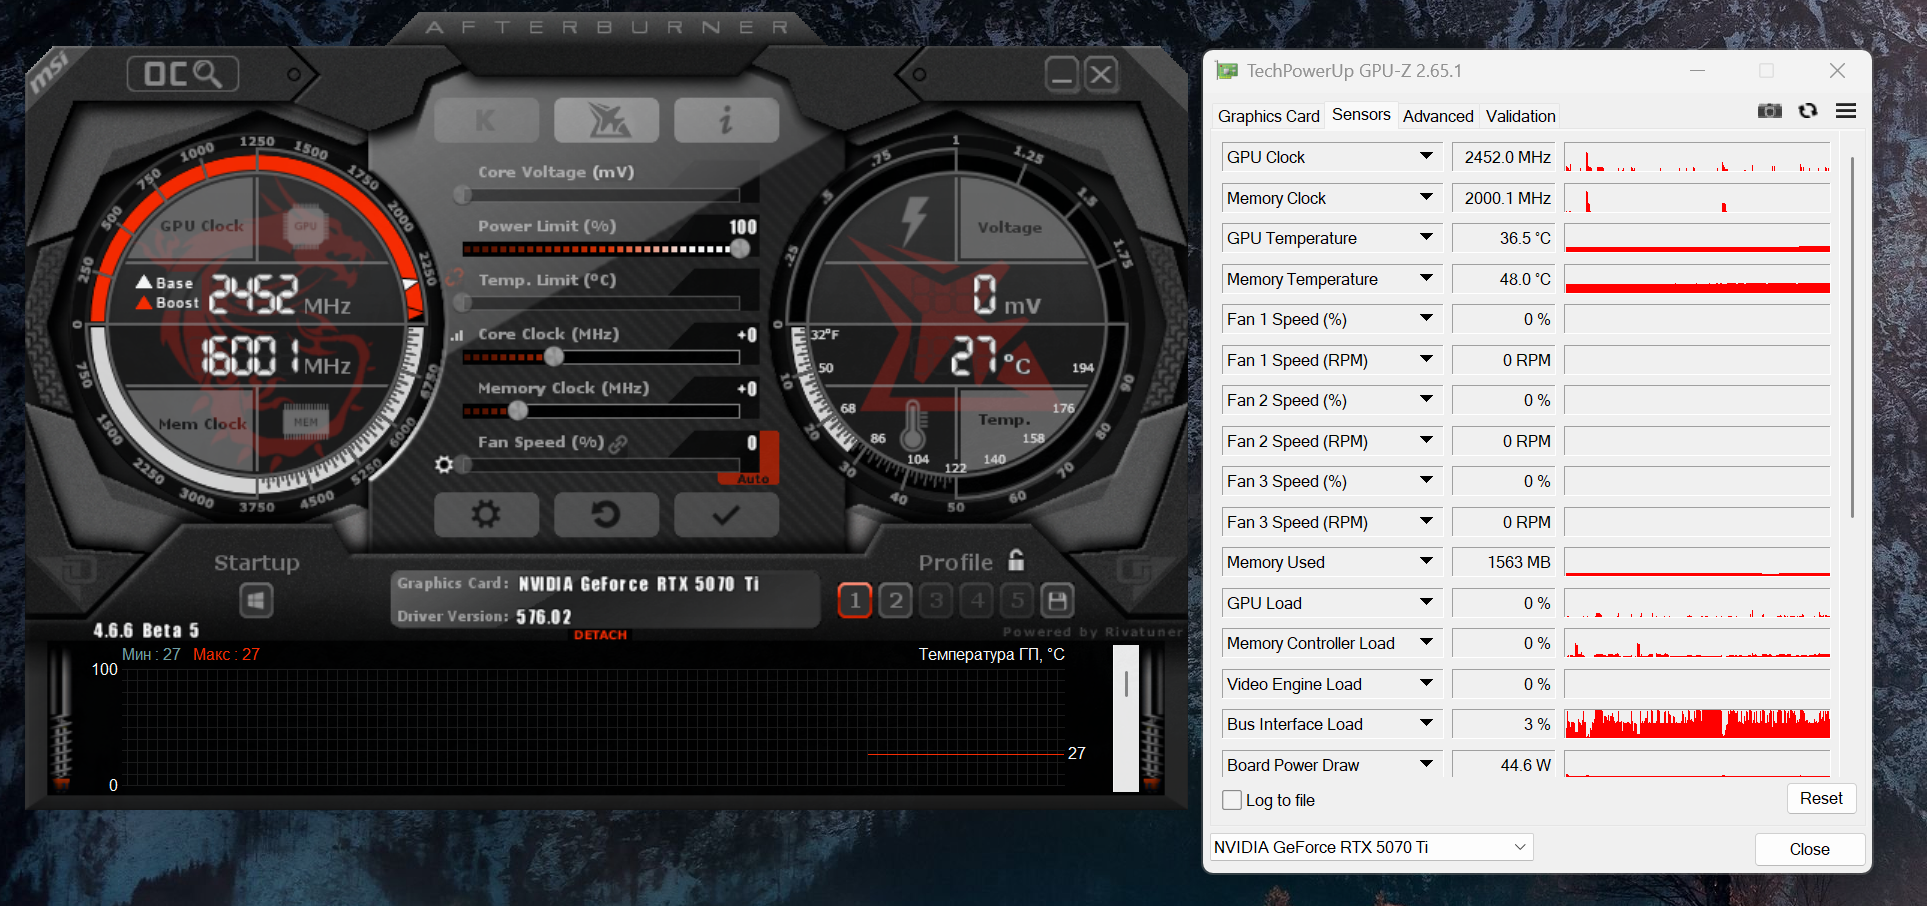Open fan speed settings gear icon

[444, 464]
